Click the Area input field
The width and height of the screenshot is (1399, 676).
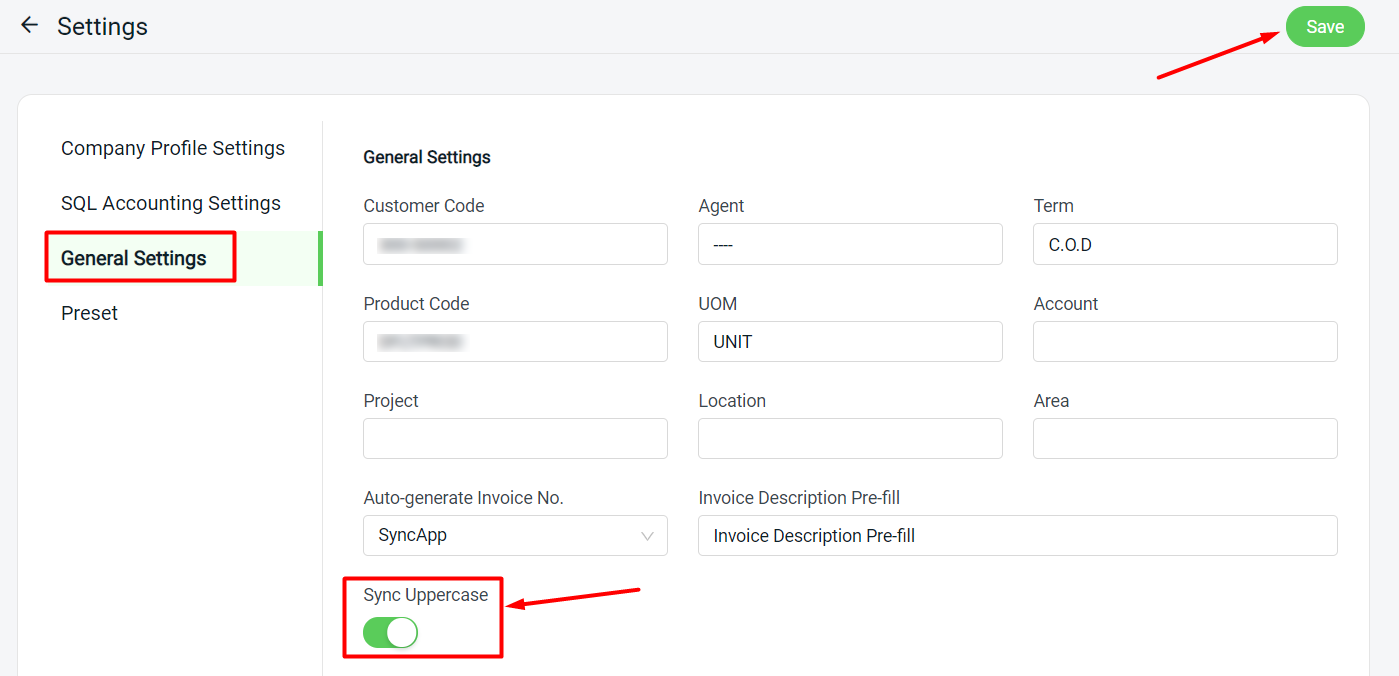[1185, 438]
